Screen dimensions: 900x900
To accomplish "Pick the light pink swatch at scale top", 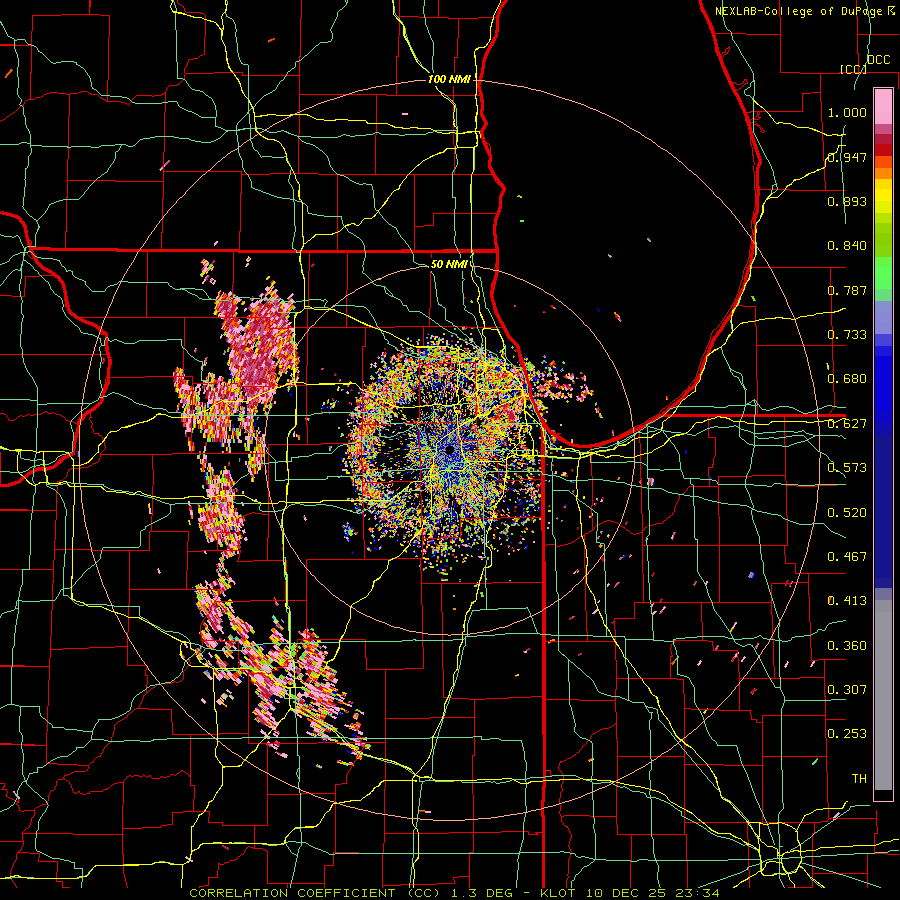I will point(883,106).
